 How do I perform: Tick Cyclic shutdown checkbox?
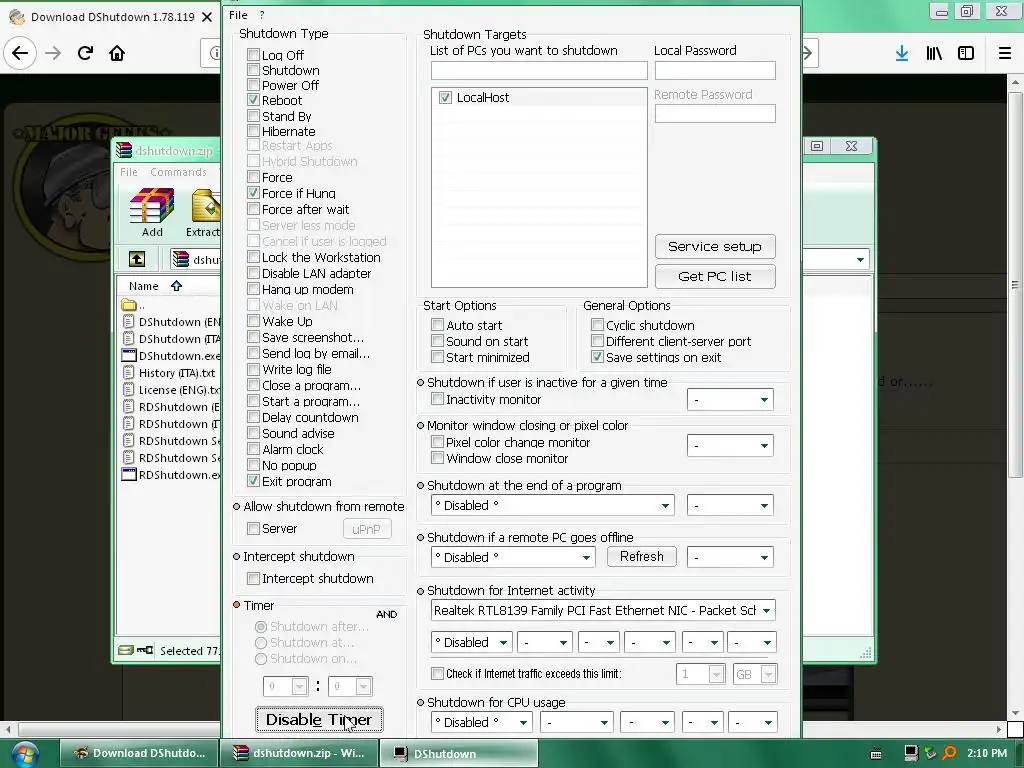coord(597,325)
